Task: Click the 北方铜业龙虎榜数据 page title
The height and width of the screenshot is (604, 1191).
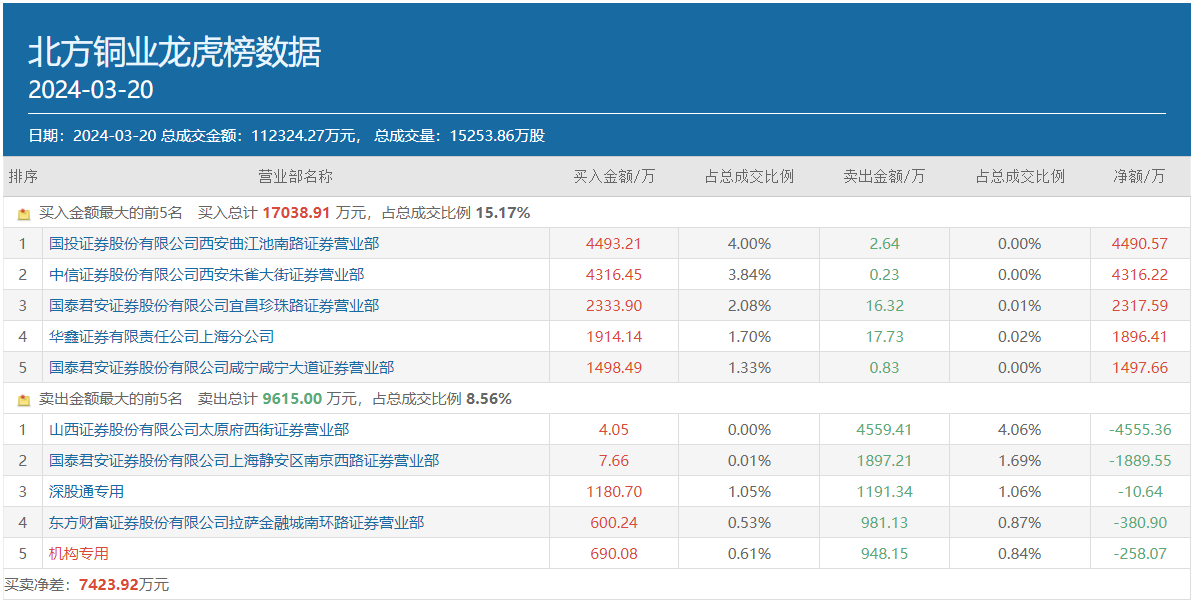Action: (175, 52)
